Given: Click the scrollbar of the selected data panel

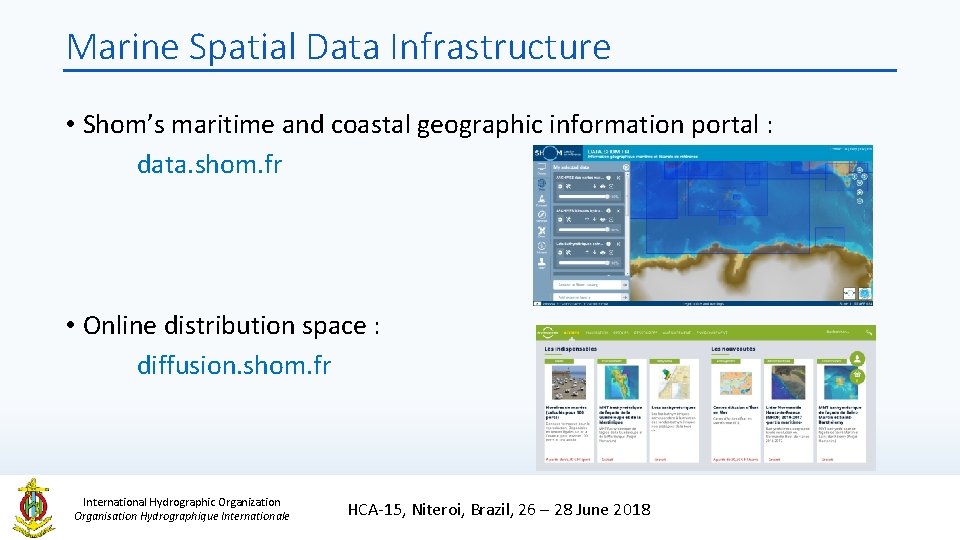Looking at the screenshot, I should point(627,223).
